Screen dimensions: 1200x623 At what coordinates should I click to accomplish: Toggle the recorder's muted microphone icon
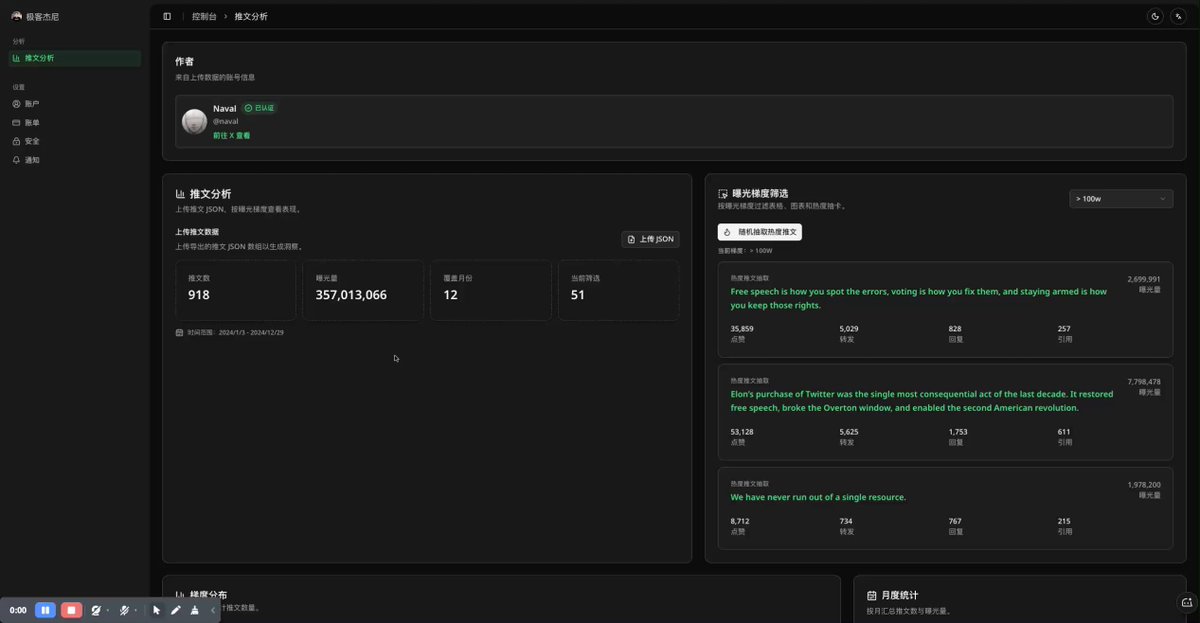pos(125,610)
